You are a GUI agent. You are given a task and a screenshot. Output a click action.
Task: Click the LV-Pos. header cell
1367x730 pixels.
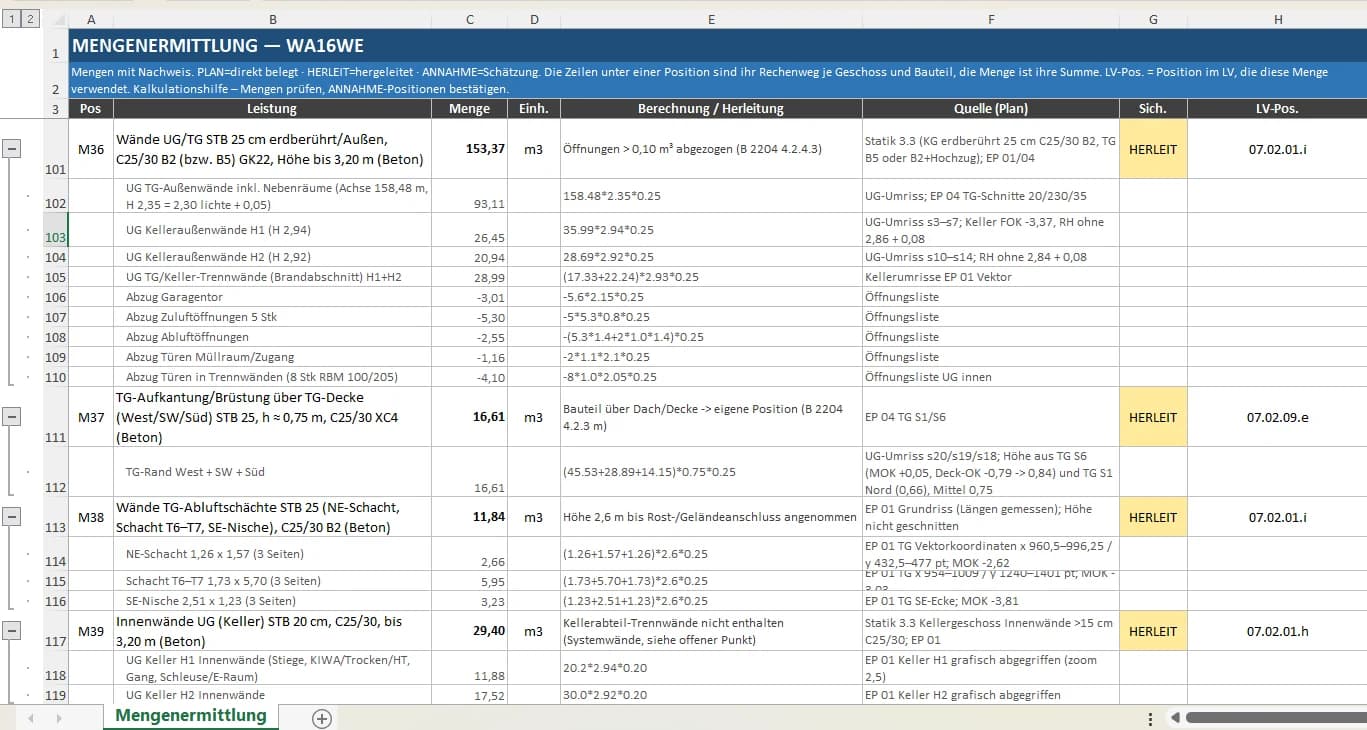pos(1277,108)
